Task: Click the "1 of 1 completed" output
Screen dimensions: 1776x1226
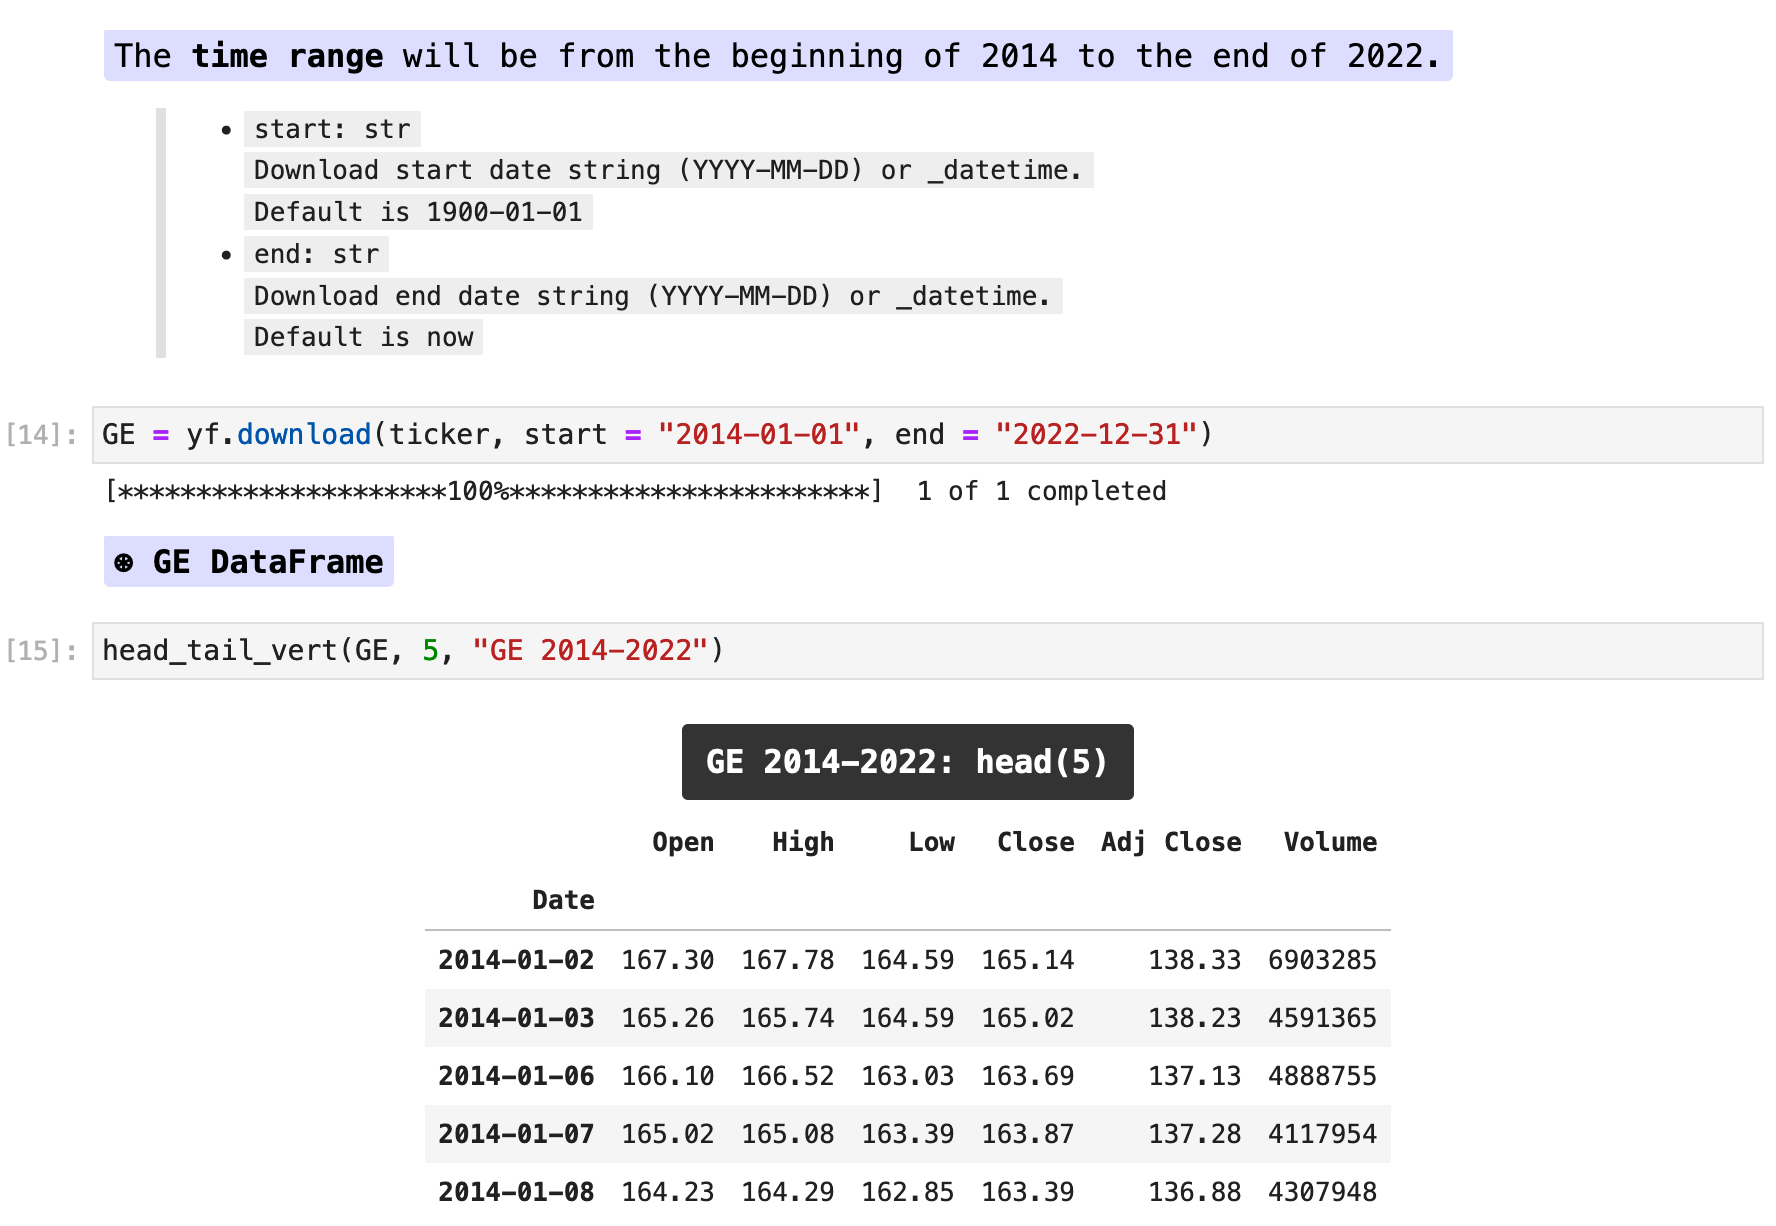Action: pyautogui.click(x=1041, y=491)
